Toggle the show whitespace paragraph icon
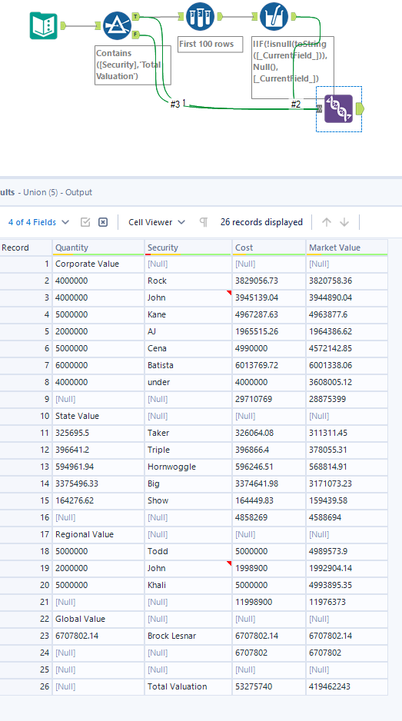This screenshot has width=402, height=721. [x=203, y=222]
